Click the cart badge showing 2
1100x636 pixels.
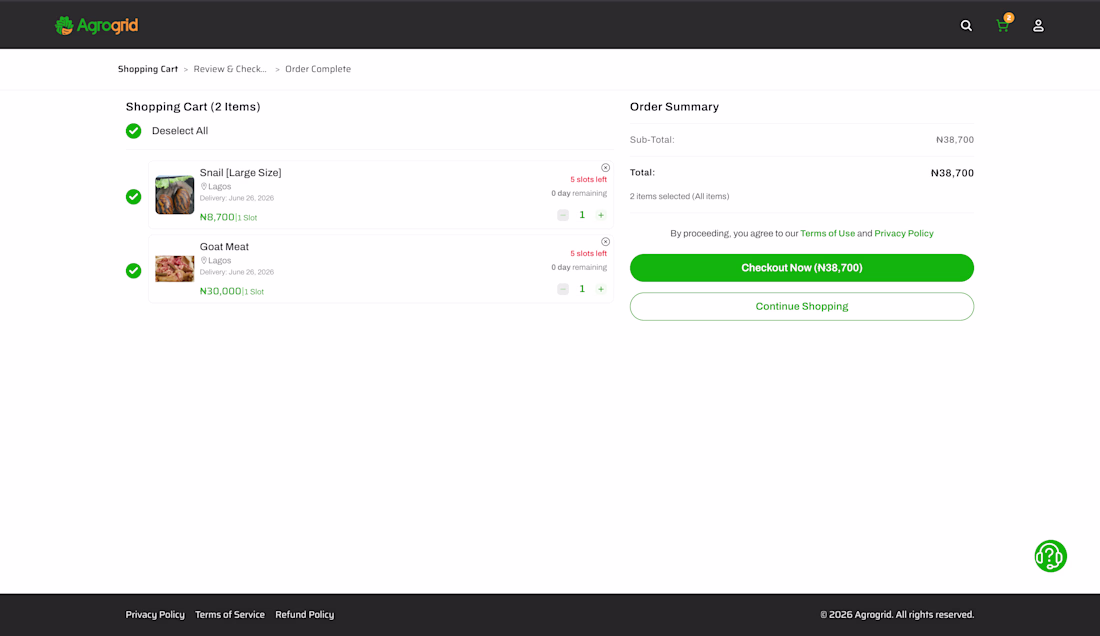tap(1009, 18)
